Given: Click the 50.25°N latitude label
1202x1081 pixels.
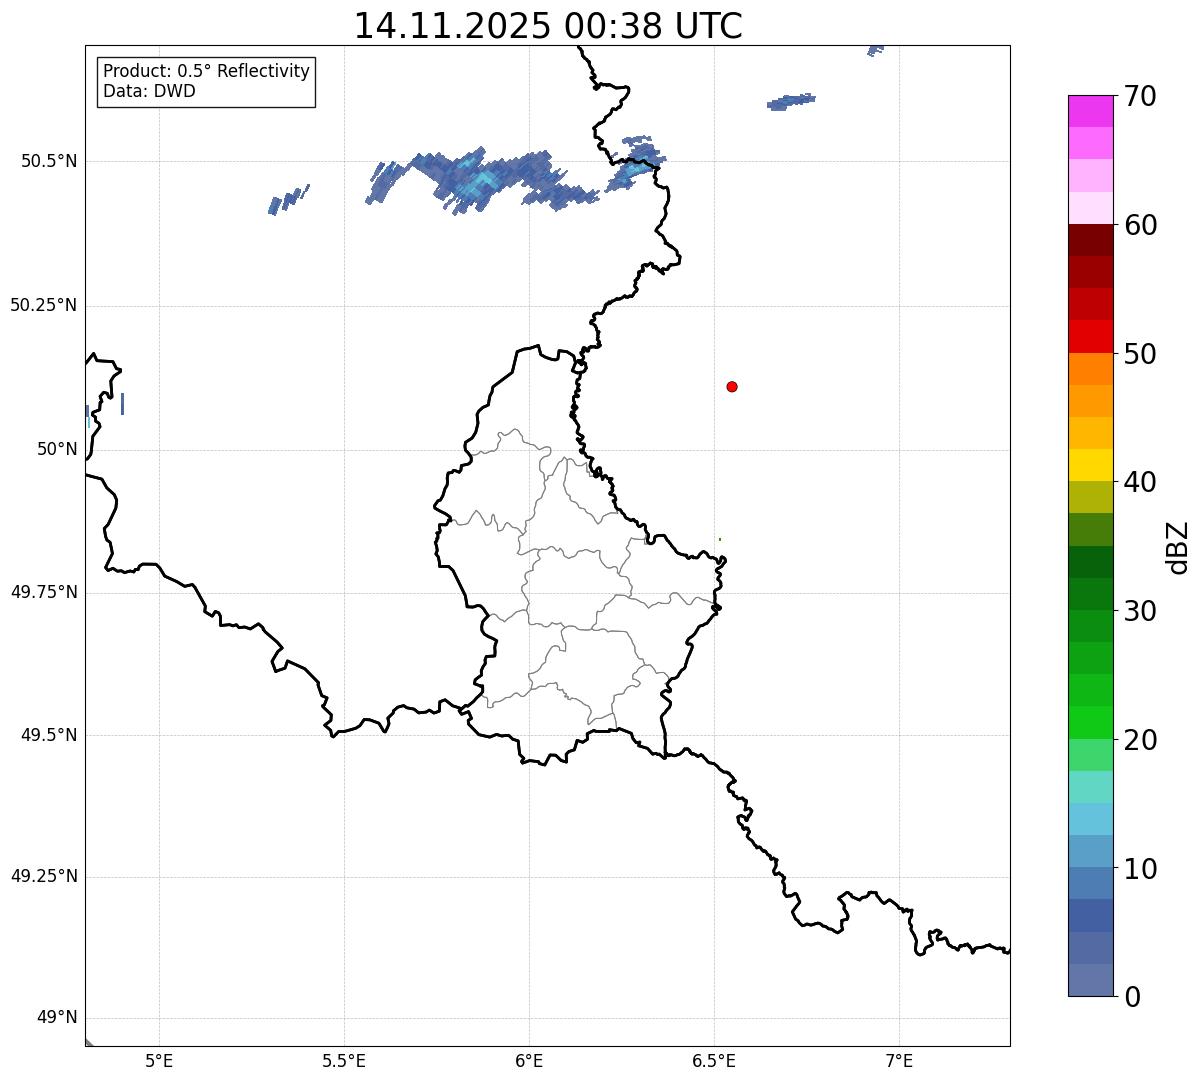Looking at the screenshot, I should [x=44, y=305].
